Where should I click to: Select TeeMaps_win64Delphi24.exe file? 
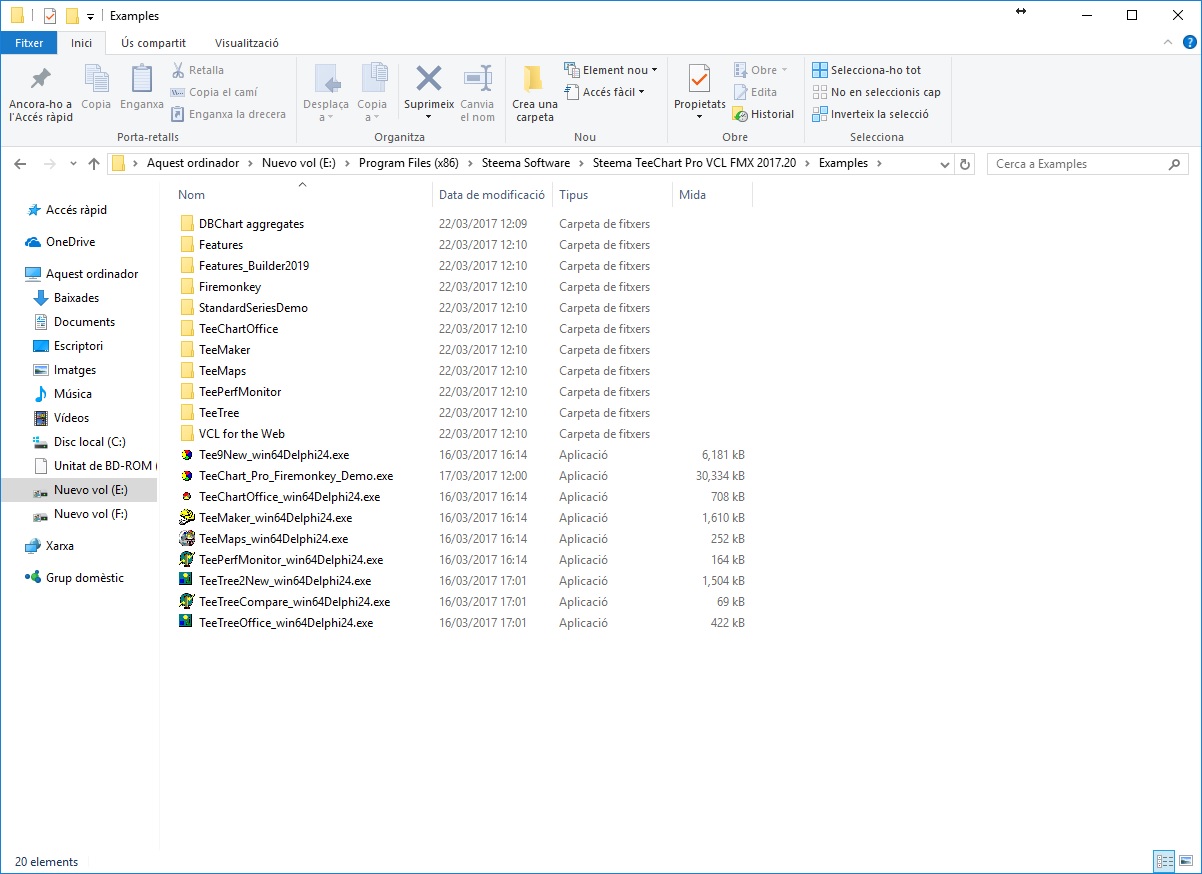273,539
